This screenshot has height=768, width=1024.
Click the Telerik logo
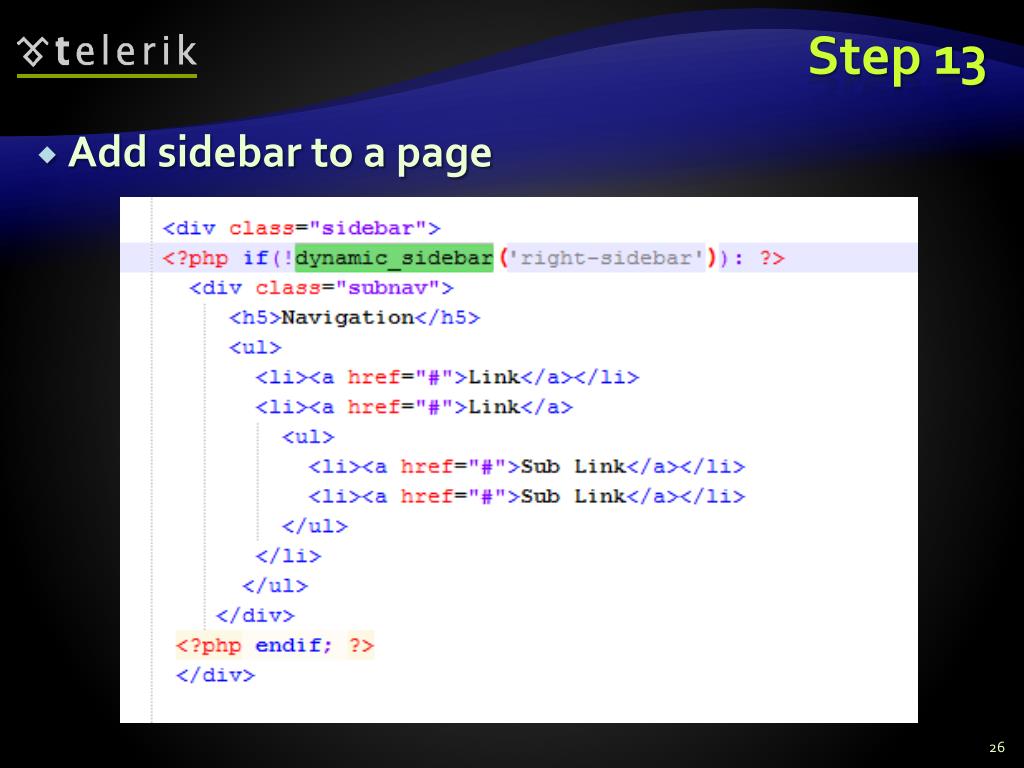[107, 55]
